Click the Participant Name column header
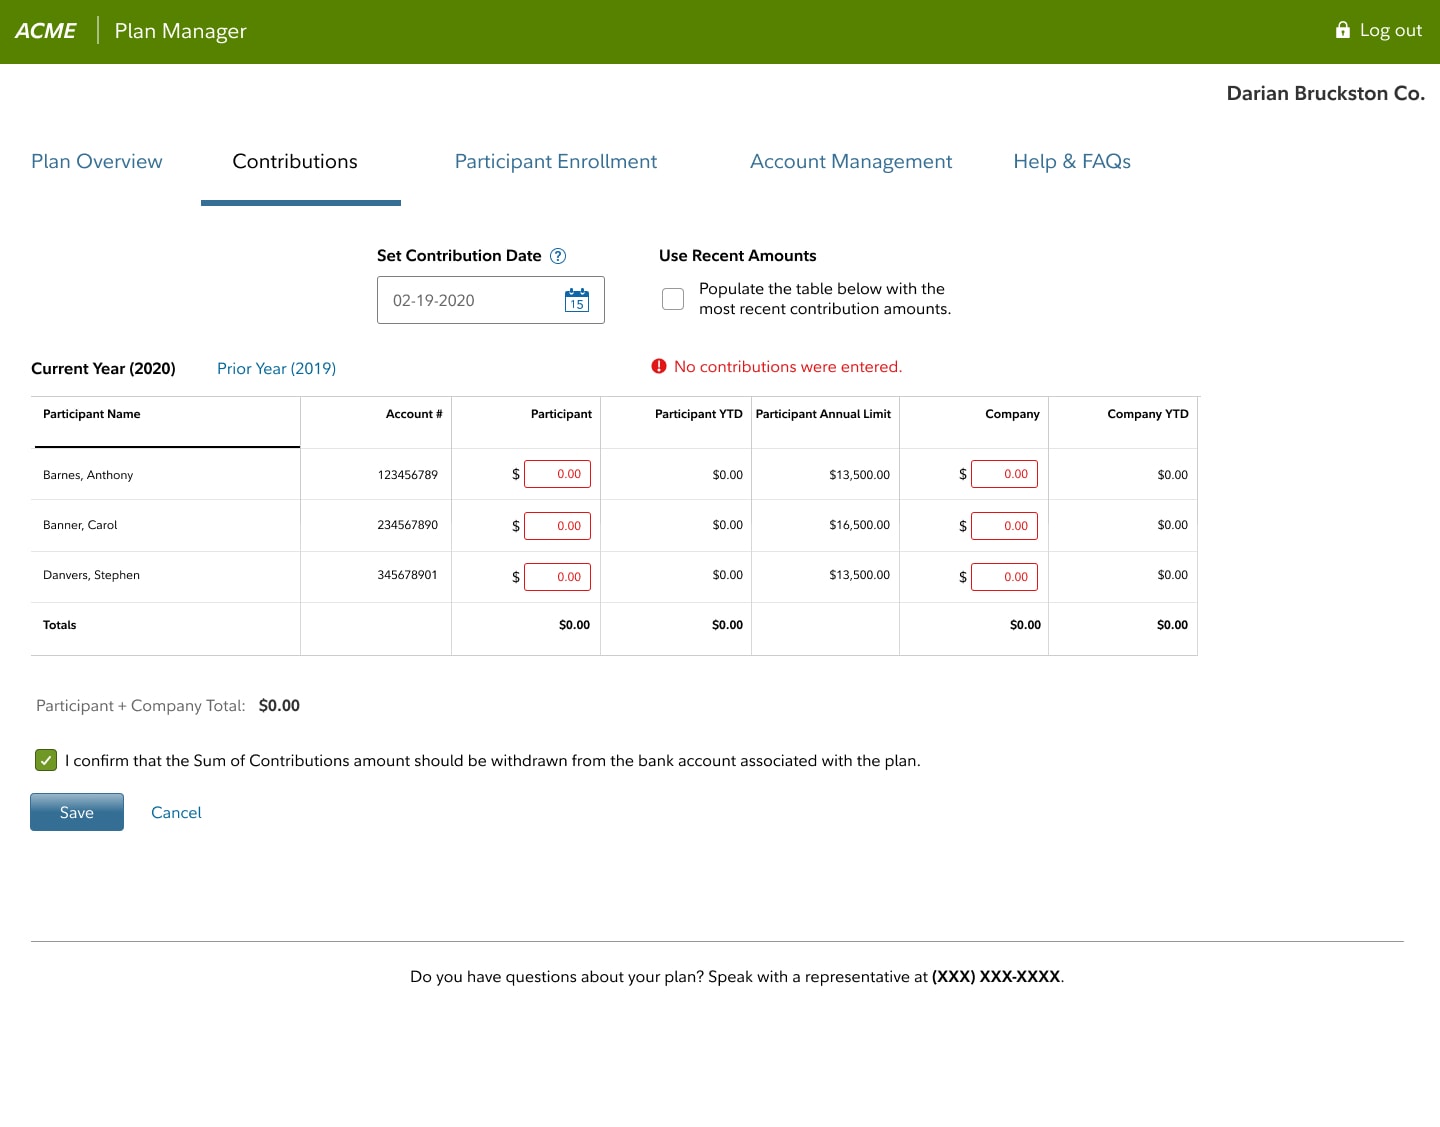Viewport: 1440px width, 1127px height. (x=92, y=414)
